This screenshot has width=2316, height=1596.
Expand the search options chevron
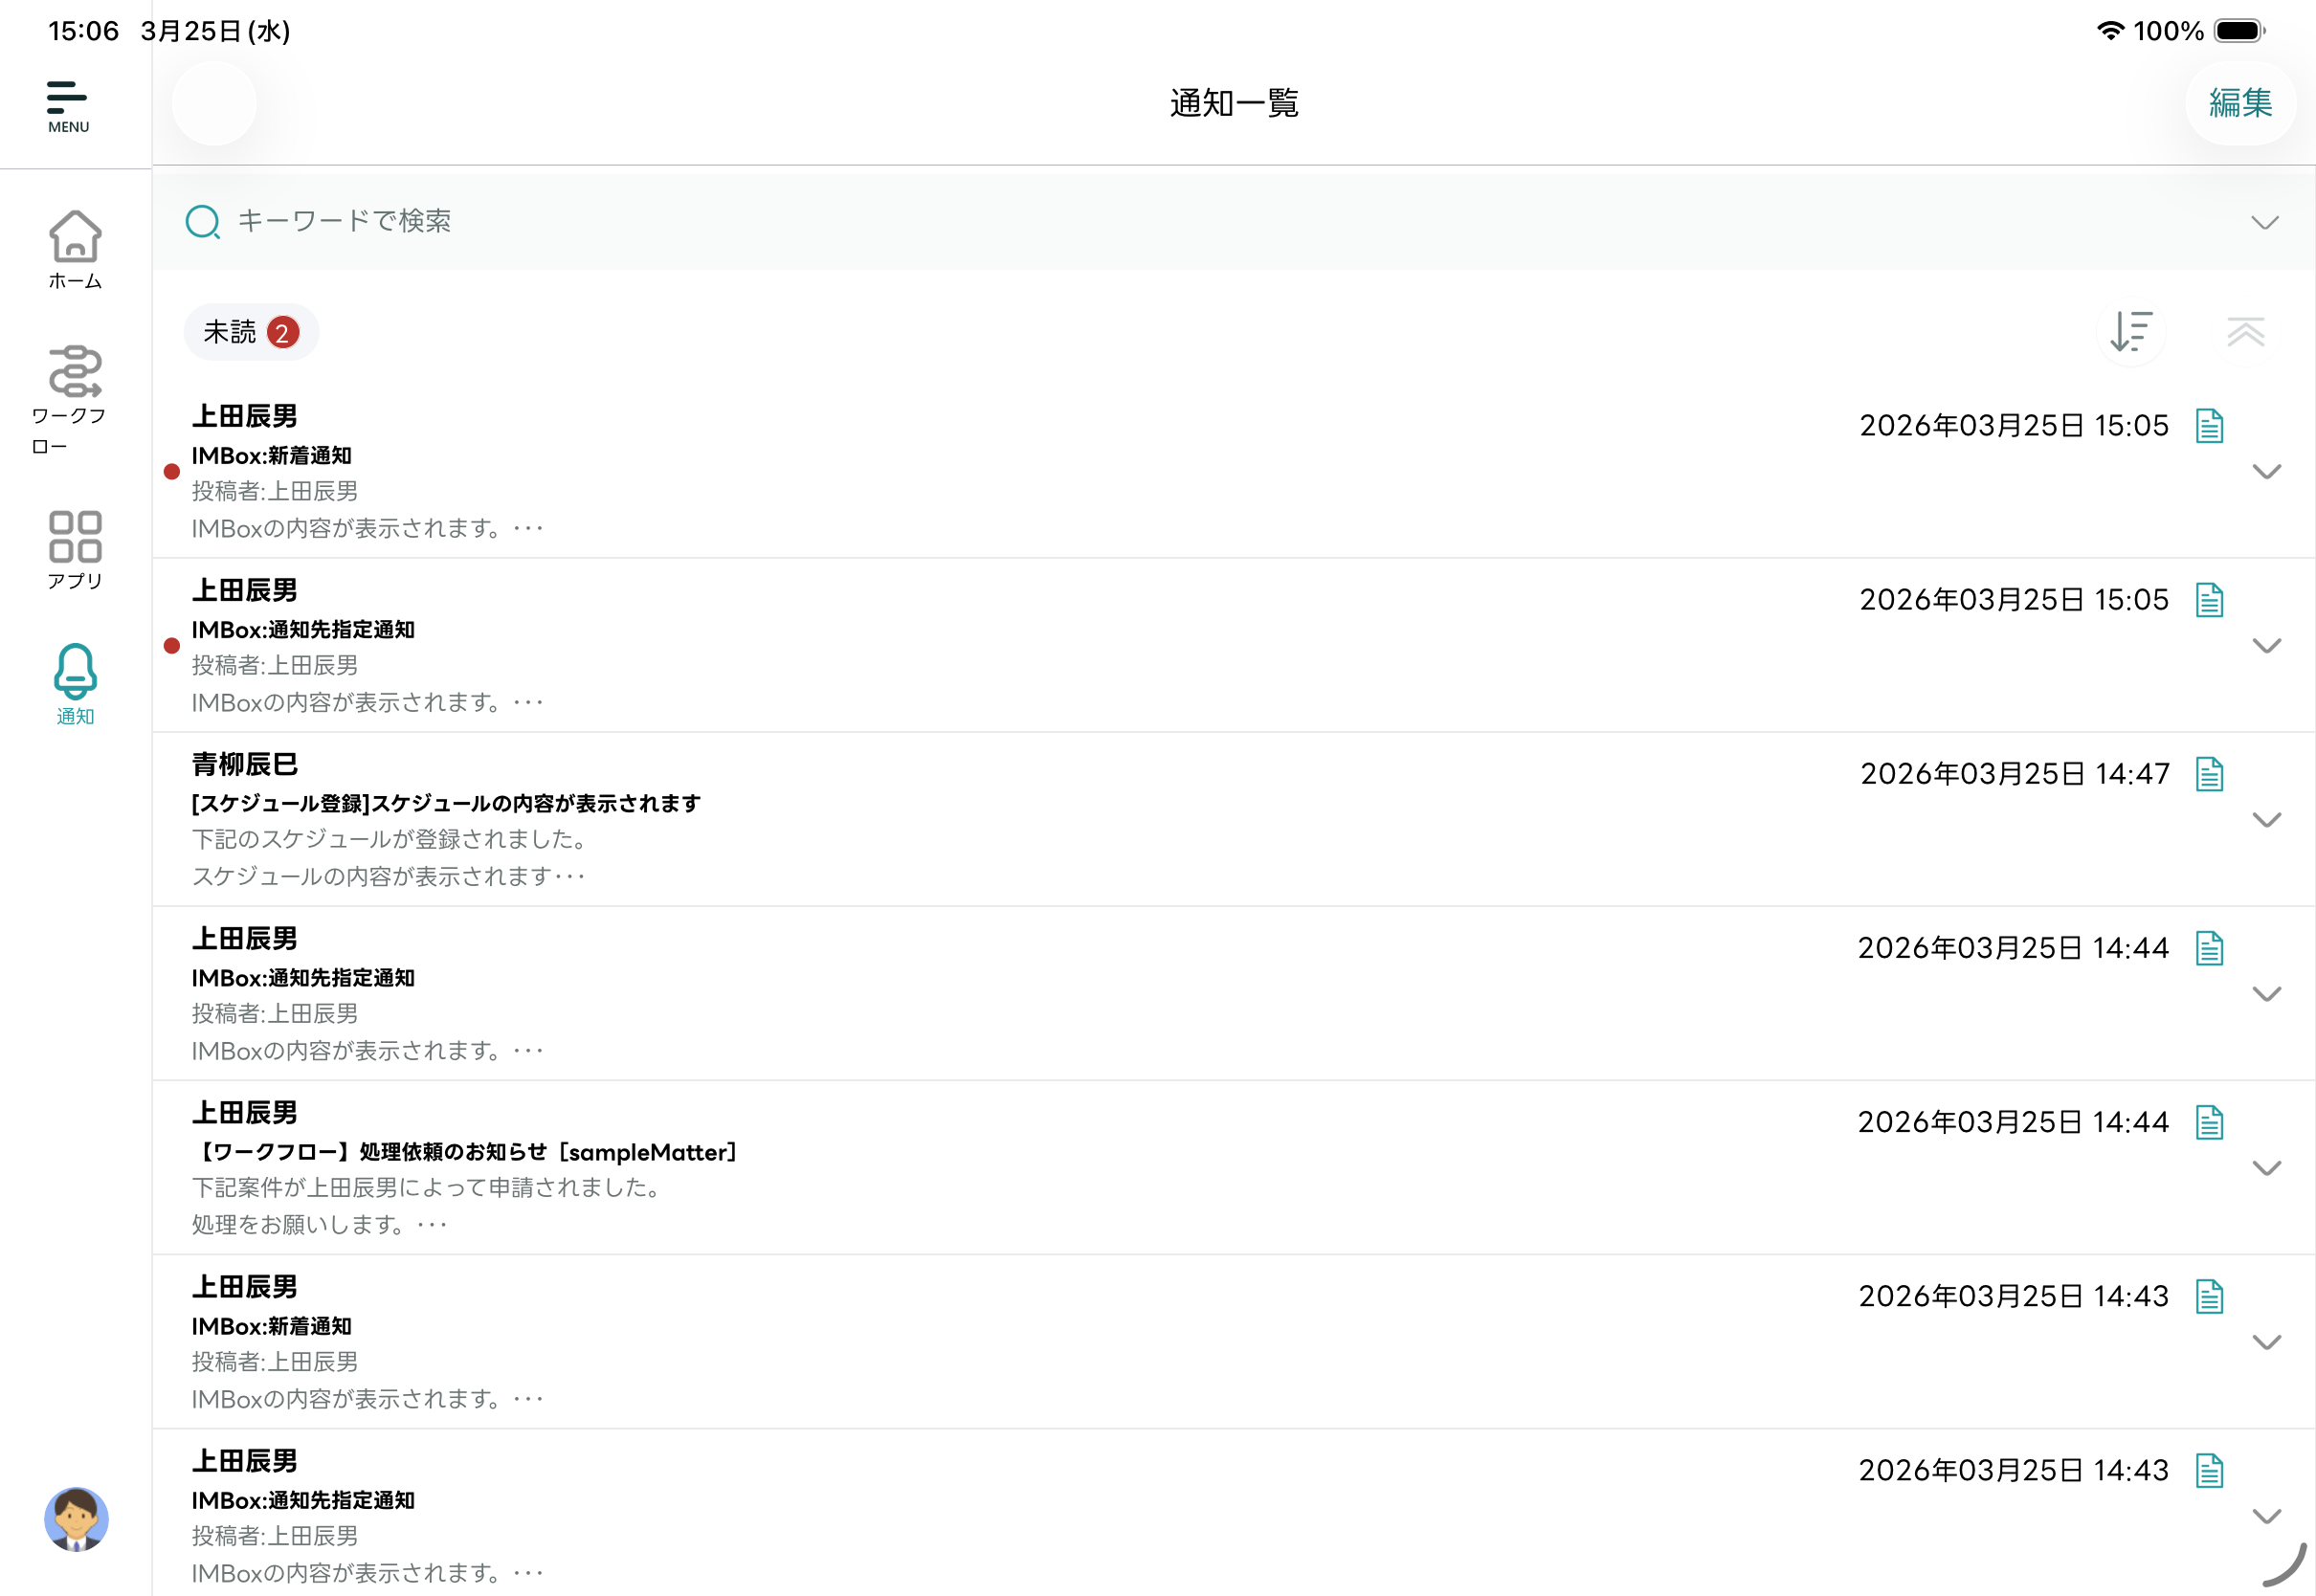click(x=2264, y=222)
